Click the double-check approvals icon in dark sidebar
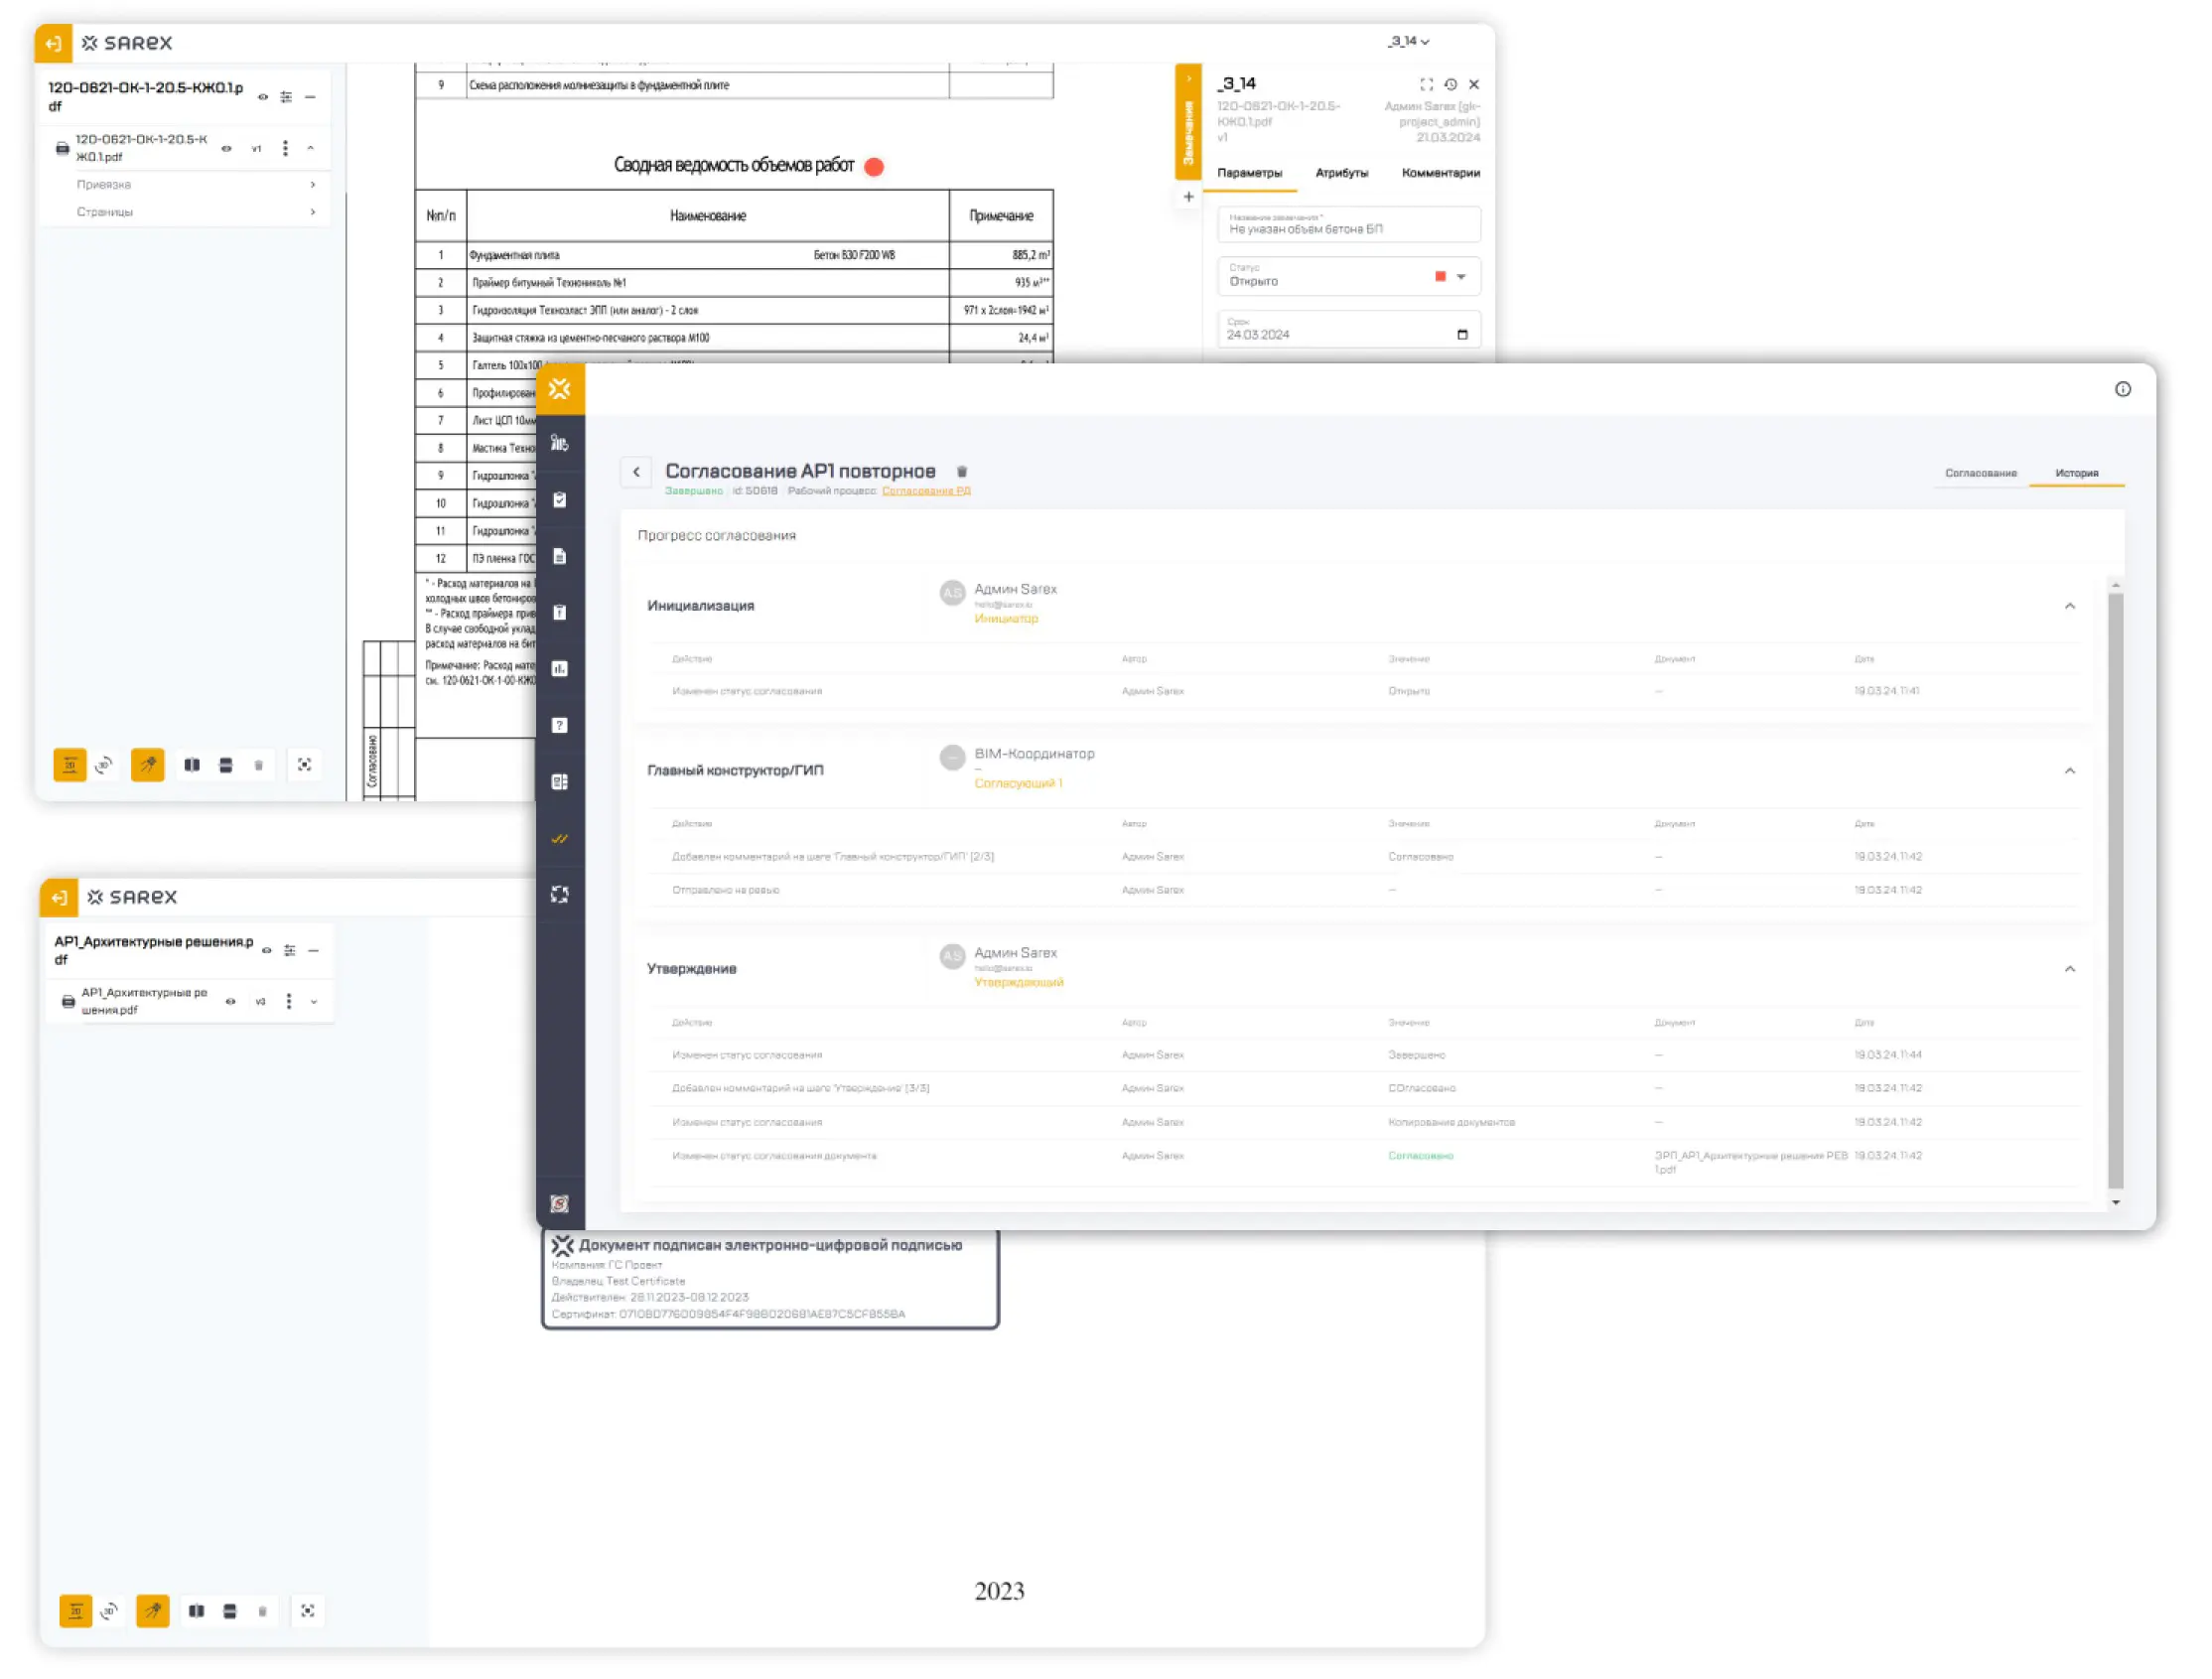The image size is (2212, 1679). pos(560,838)
